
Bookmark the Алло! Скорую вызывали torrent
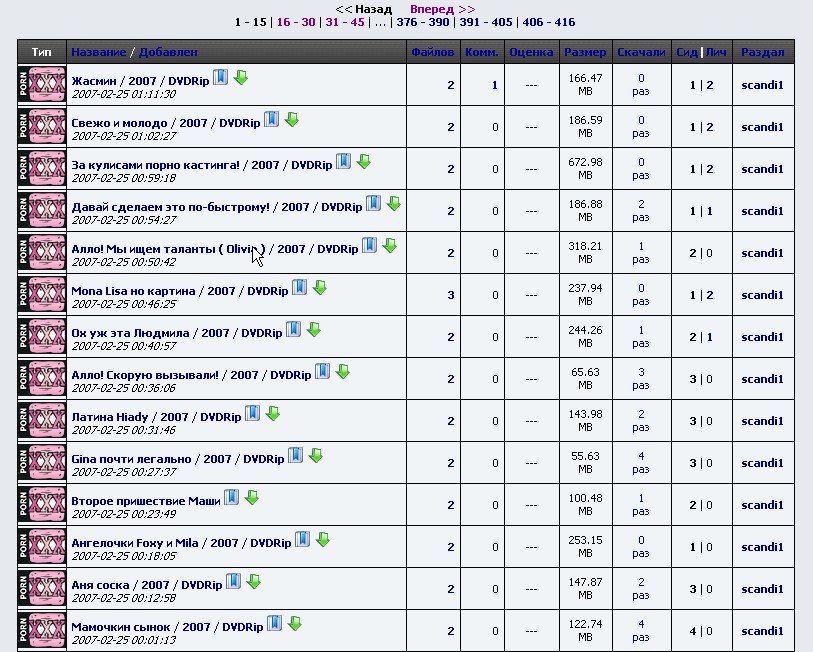point(323,371)
